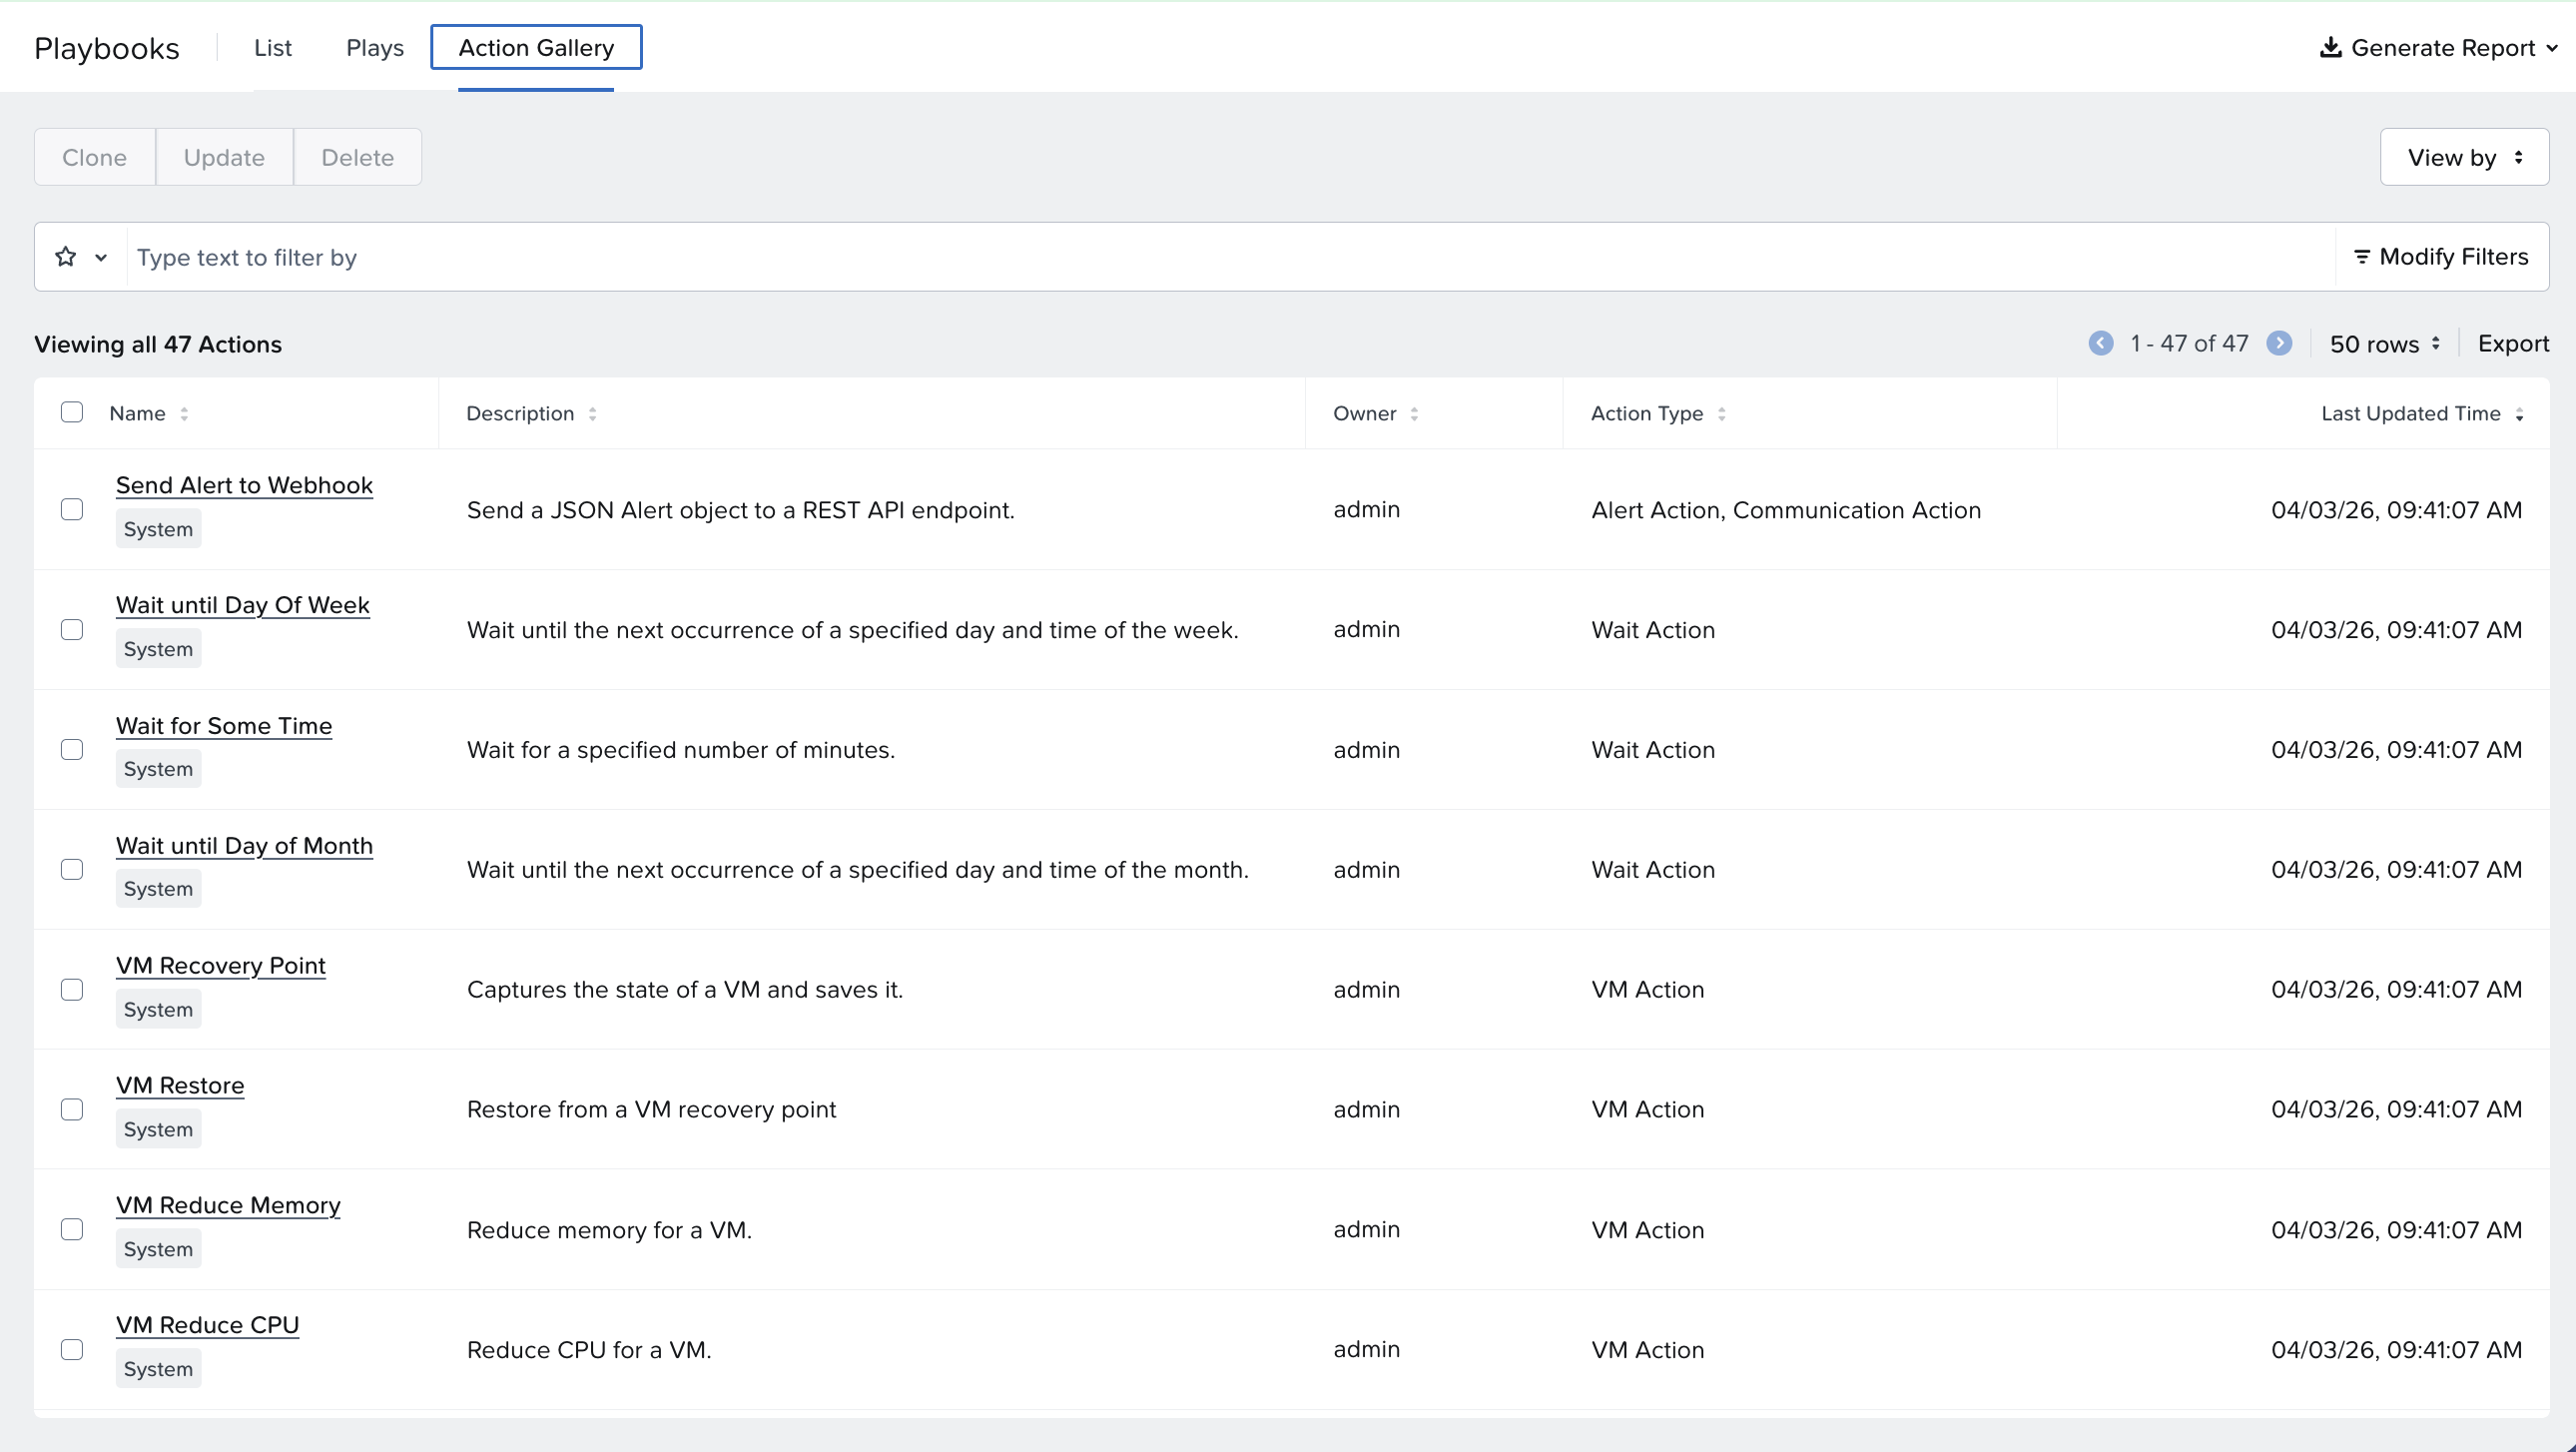
Task: Open VM Reduce Memory action
Action: [228, 1206]
